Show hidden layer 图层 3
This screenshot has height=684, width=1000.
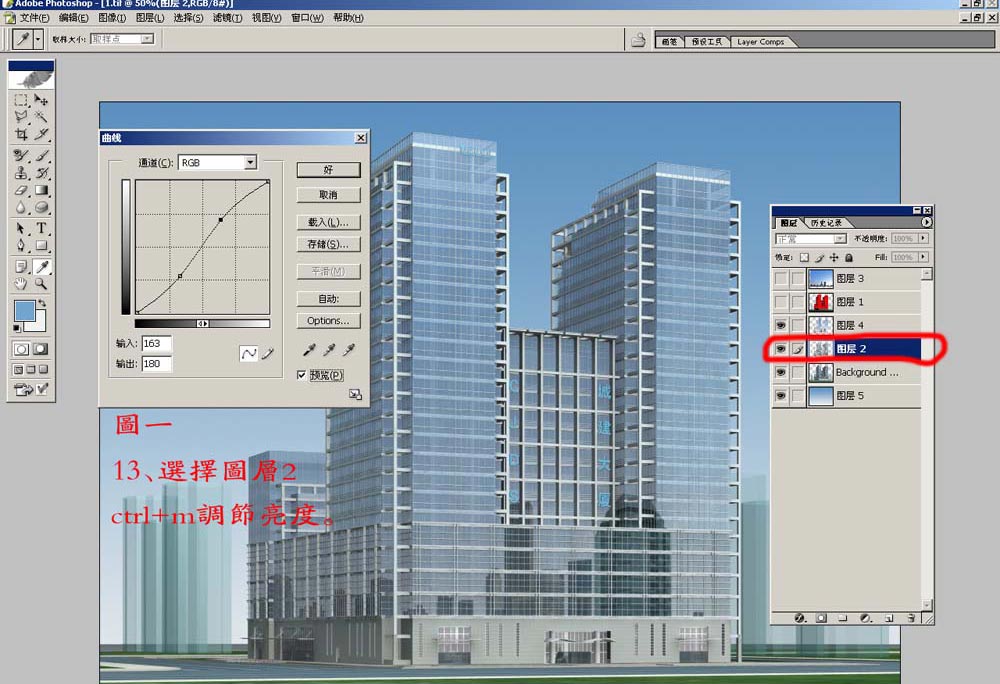pos(781,279)
